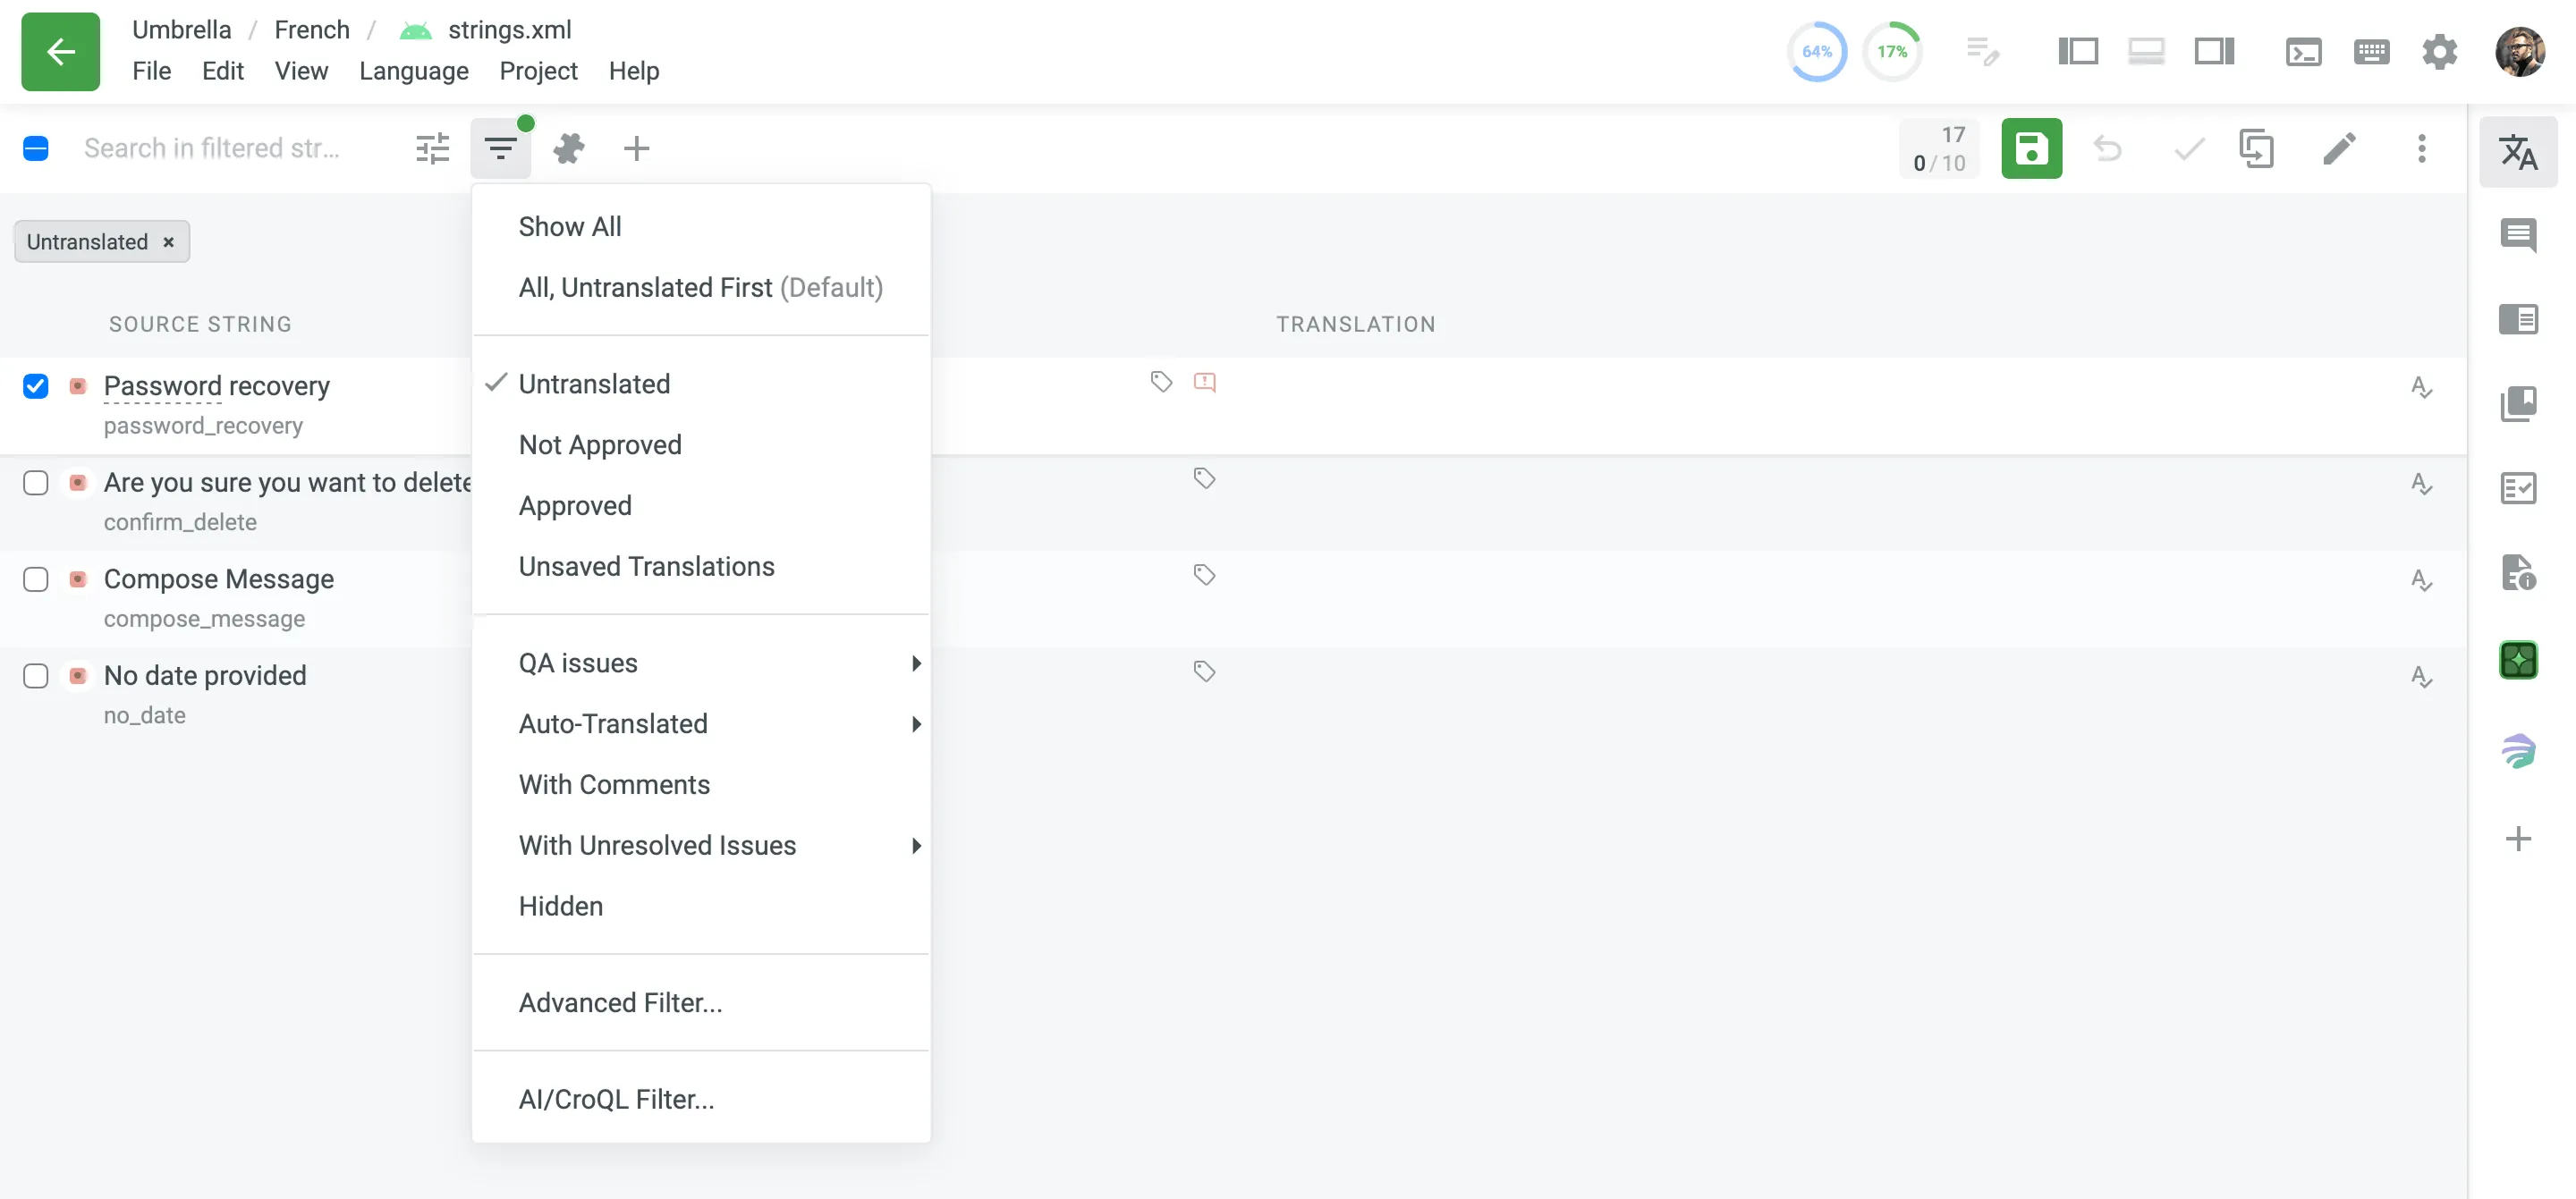Click the green save button
The height and width of the screenshot is (1199, 2576).
click(x=2031, y=149)
